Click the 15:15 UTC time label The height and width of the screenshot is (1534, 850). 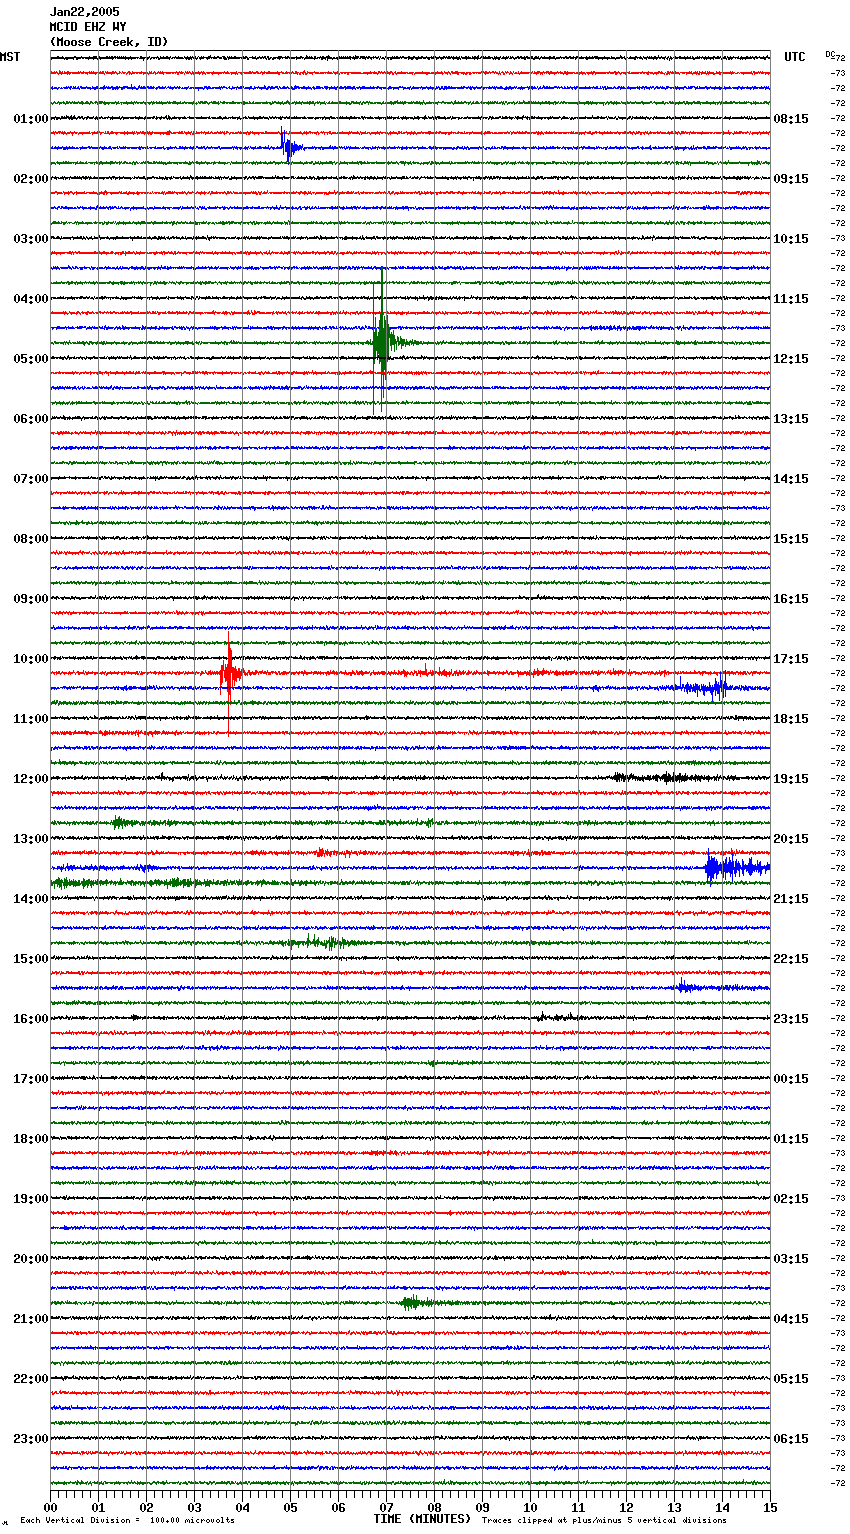click(791, 539)
